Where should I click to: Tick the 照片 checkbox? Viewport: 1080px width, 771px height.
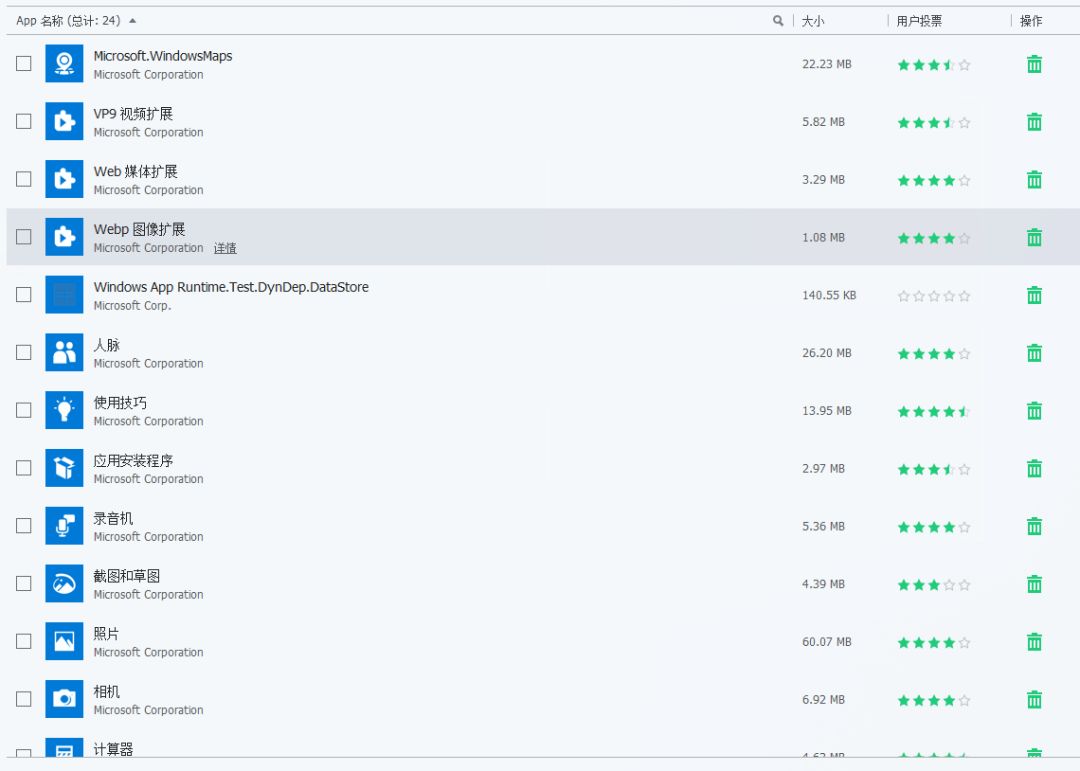pos(23,642)
